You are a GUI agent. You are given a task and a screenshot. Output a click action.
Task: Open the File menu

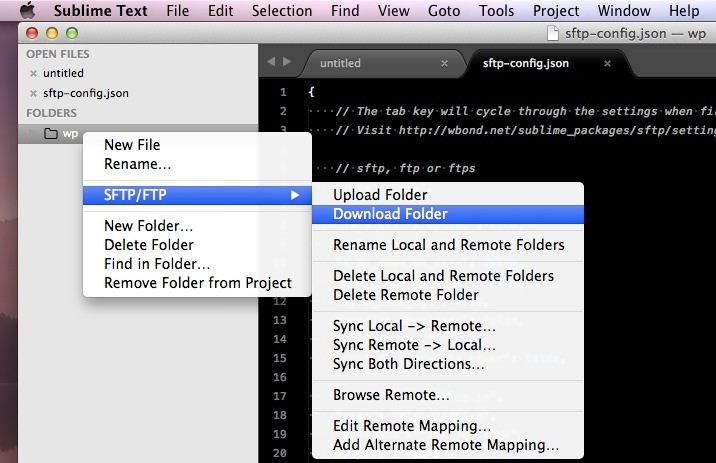coord(178,11)
